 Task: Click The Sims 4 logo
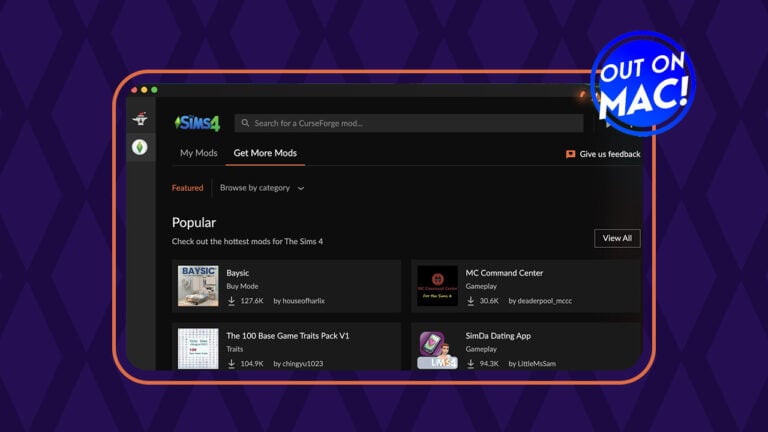click(197, 123)
